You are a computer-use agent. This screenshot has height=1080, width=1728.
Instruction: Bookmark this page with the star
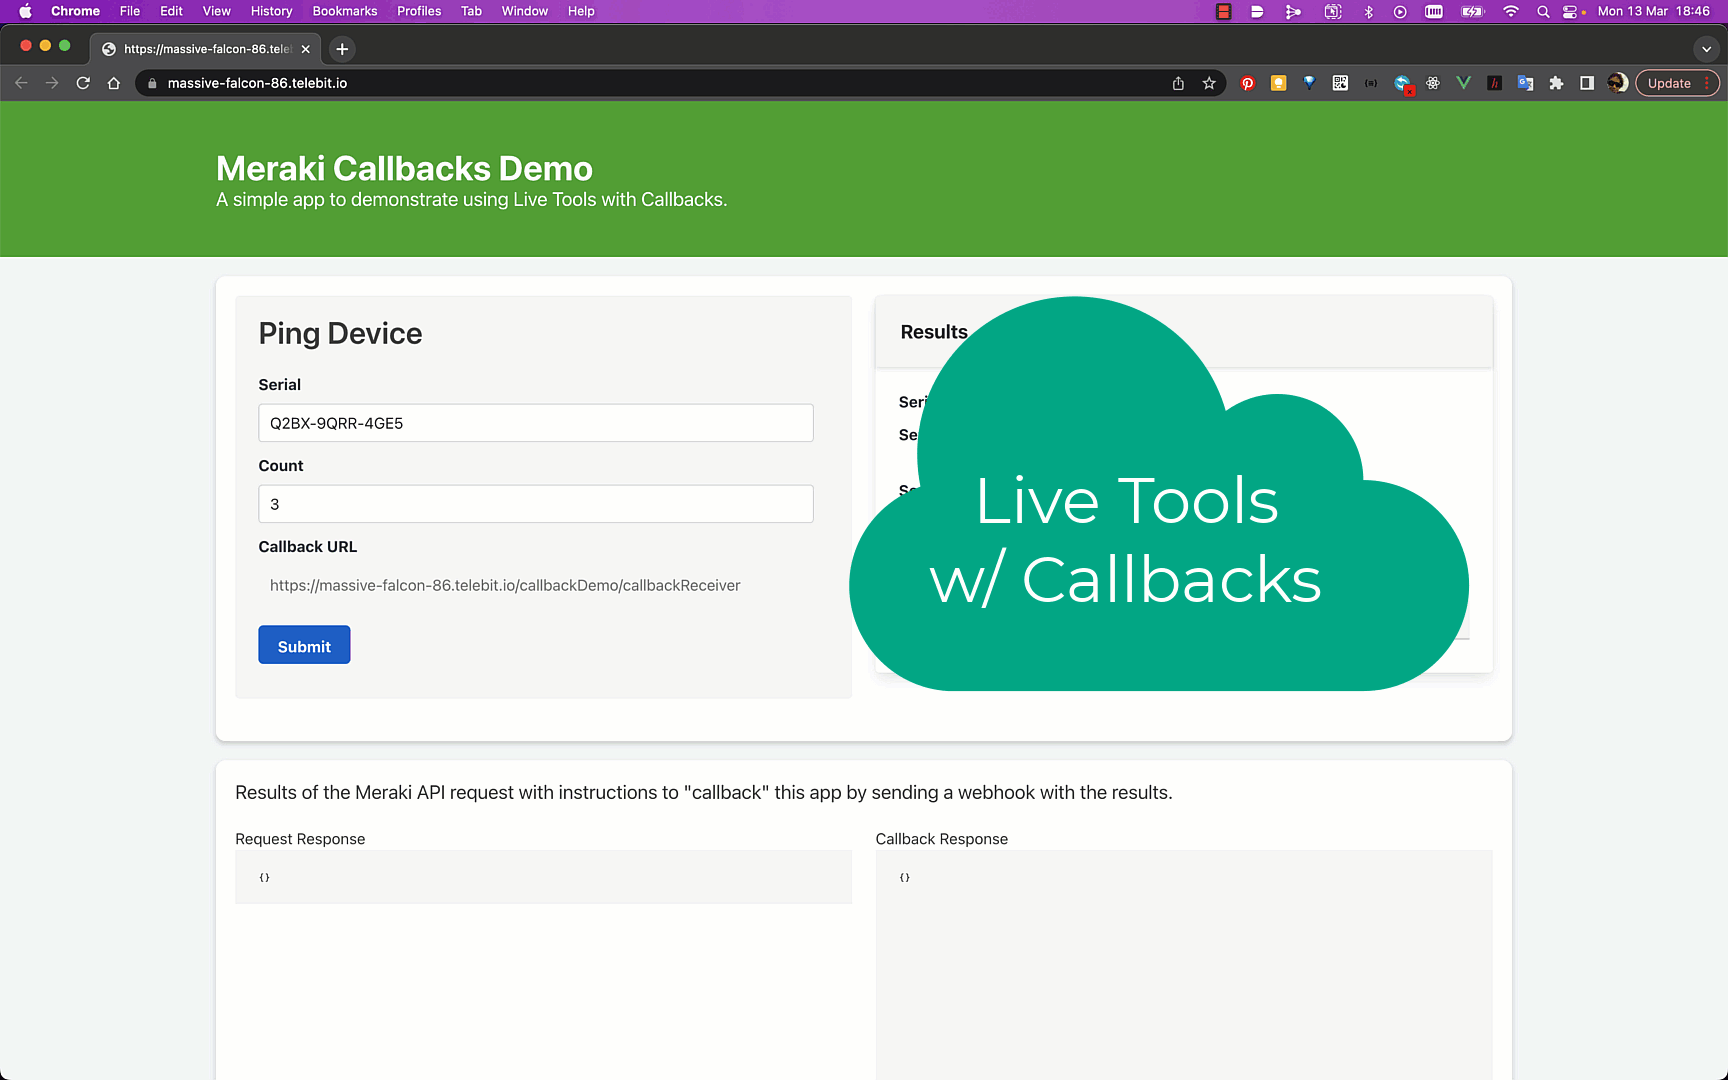pos(1209,83)
